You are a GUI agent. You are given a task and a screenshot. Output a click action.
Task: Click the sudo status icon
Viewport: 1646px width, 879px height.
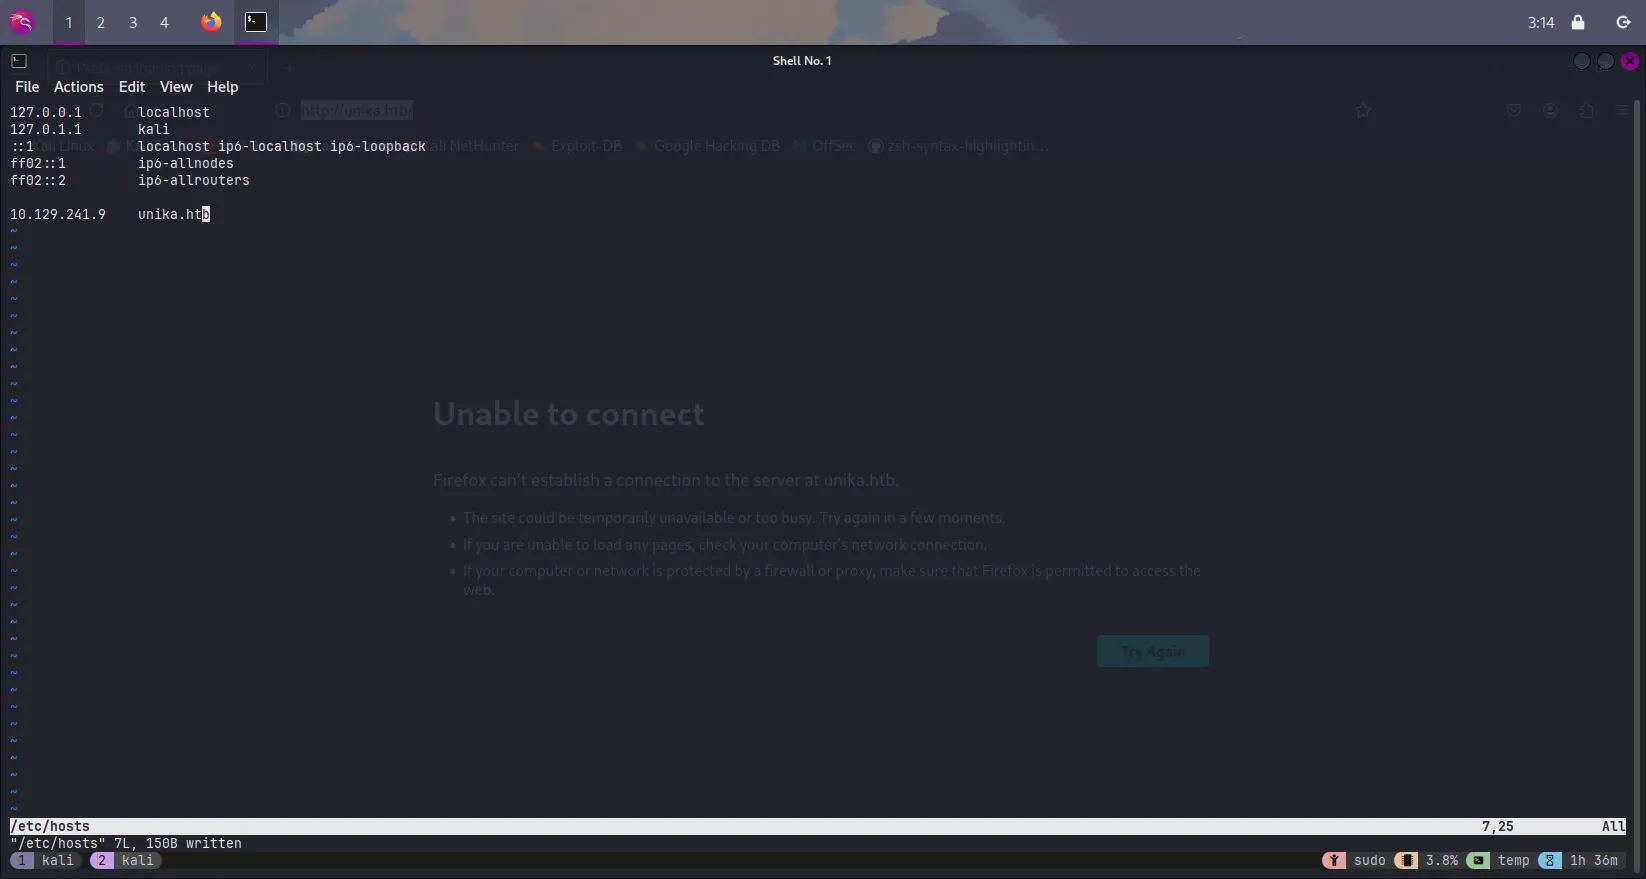point(1334,860)
